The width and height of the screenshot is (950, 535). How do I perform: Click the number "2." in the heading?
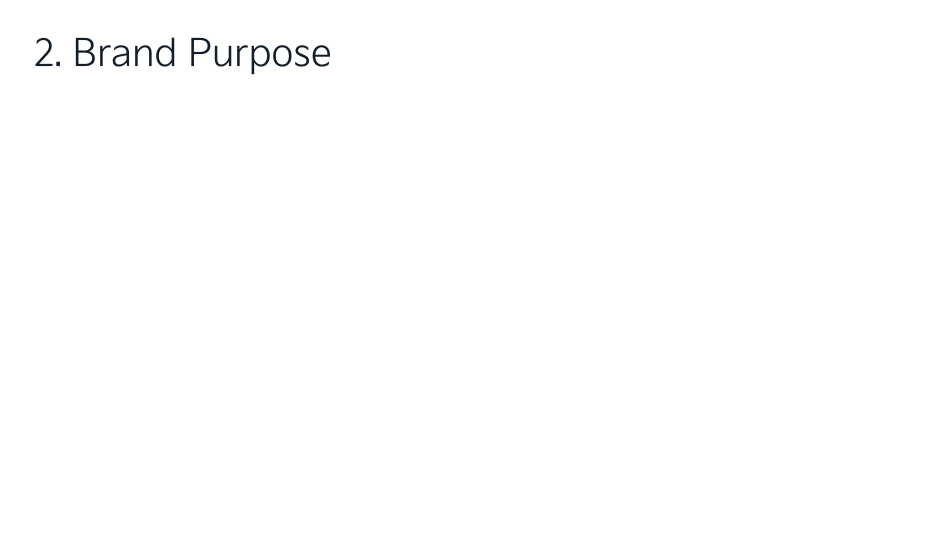(48, 53)
